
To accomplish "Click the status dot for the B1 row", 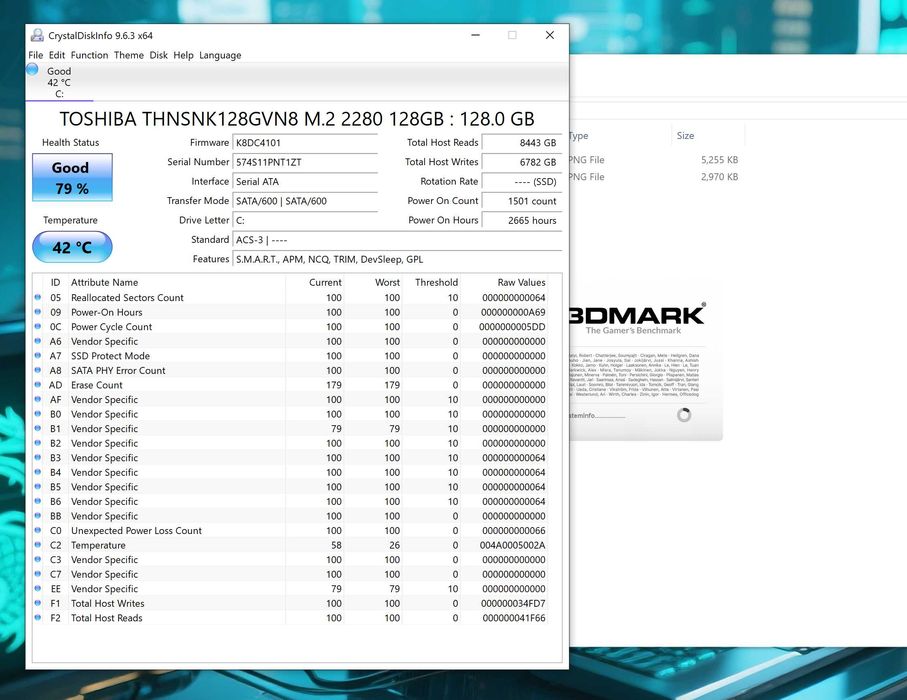I will 38,429.
